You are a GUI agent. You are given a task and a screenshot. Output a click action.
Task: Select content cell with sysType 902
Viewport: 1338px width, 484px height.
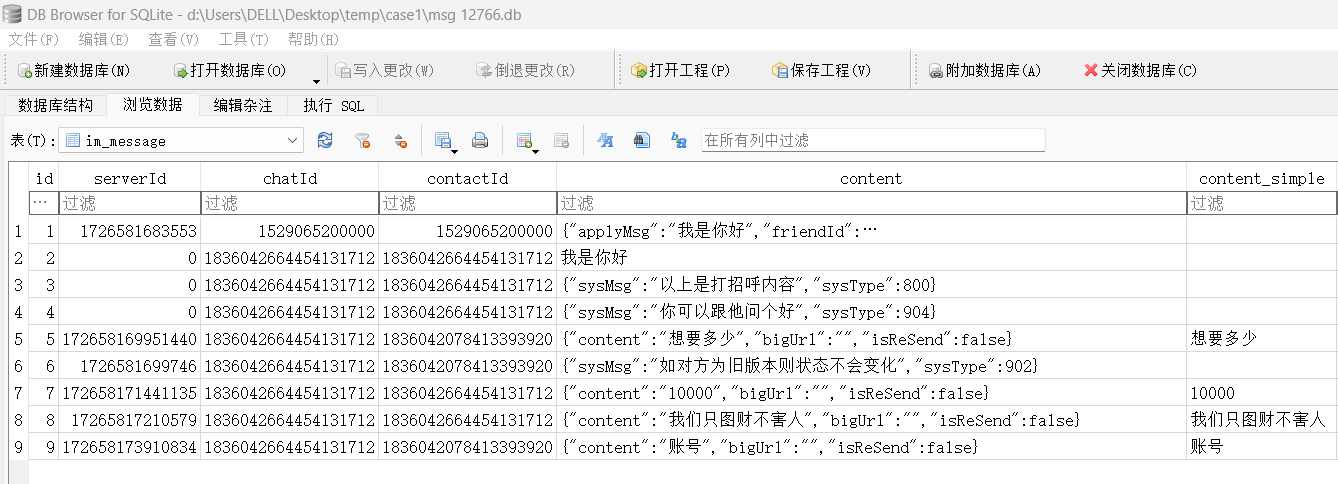click(x=872, y=366)
